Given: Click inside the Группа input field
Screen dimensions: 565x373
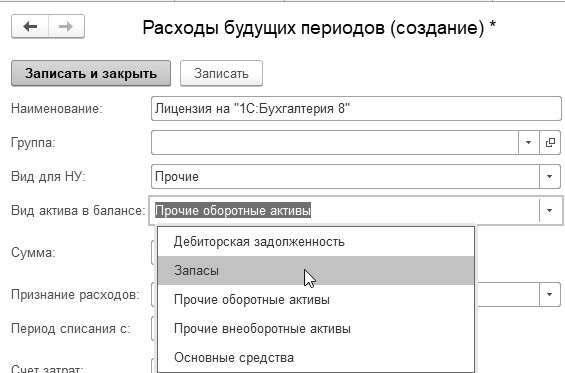Looking at the screenshot, I should pos(335,143).
